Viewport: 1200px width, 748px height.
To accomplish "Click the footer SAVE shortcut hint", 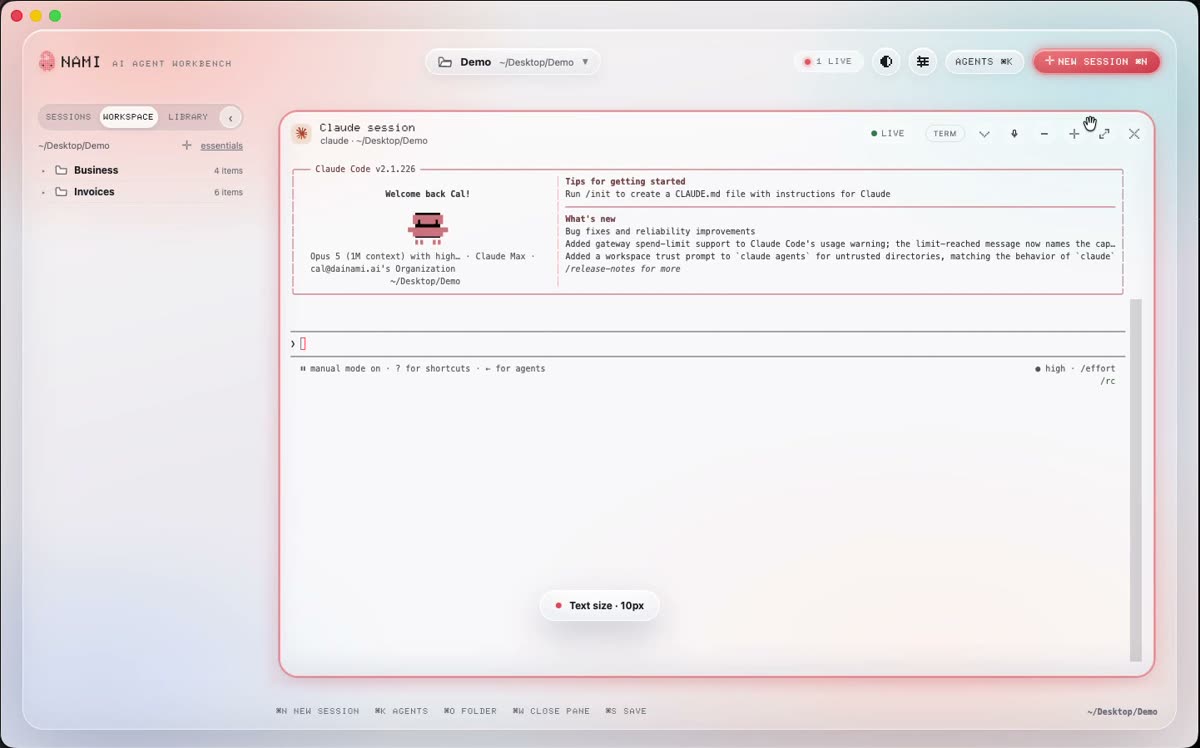I will (x=626, y=711).
